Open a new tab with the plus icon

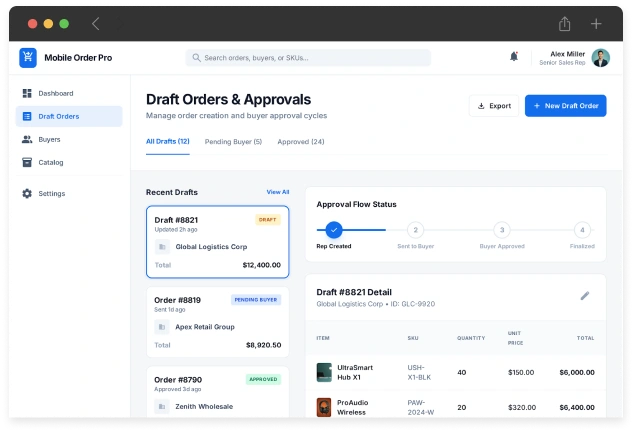pos(596,24)
